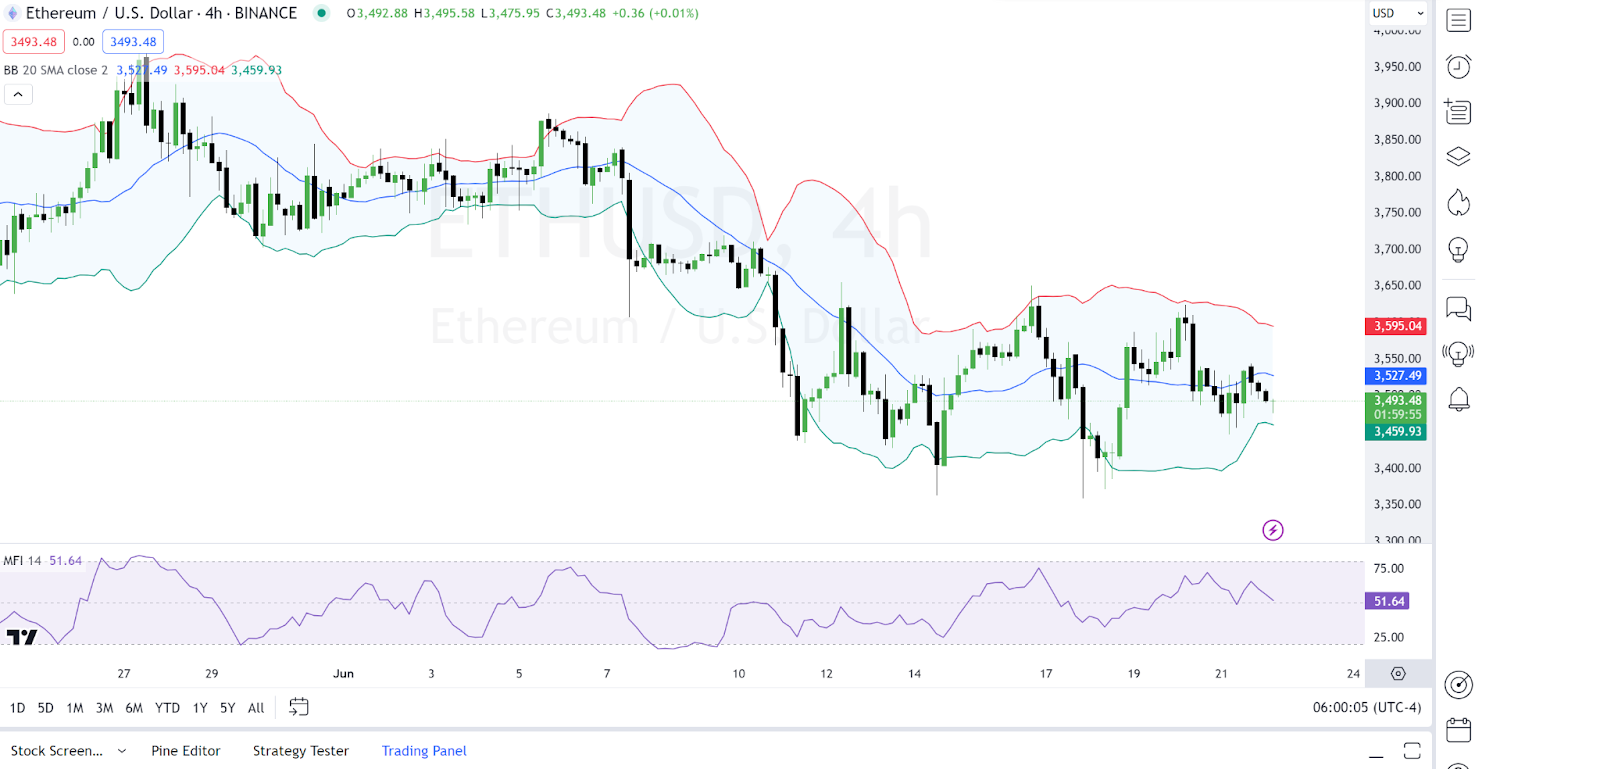Click the 24 date label on time axis
Image resolution: width=1600 pixels, height=769 pixels.
point(1353,674)
